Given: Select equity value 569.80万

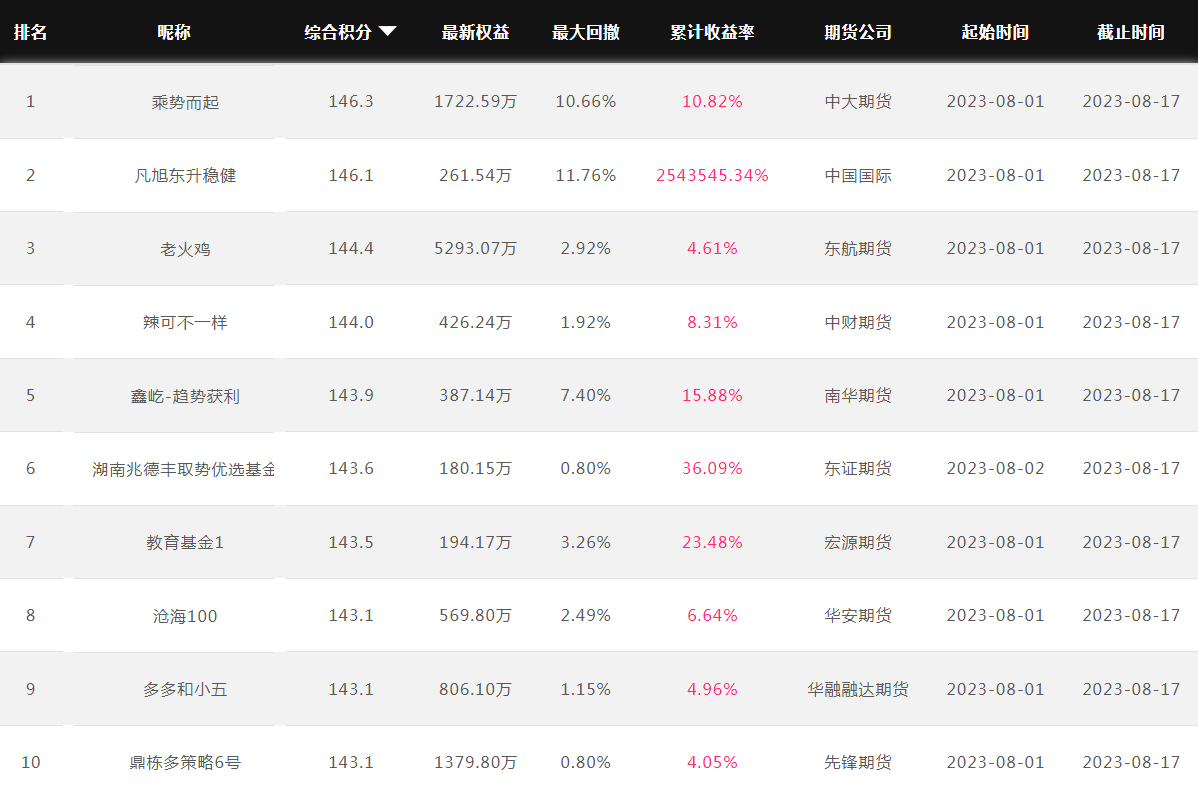Looking at the screenshot, I should pyautogui.click(x=475, y=615).
